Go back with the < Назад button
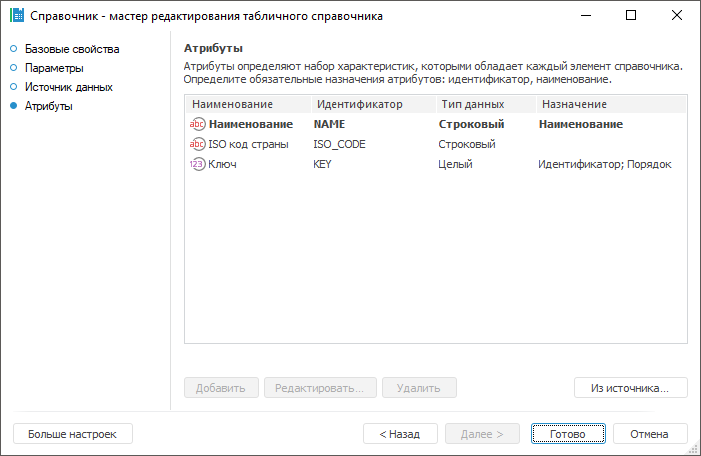701x456 pixels. [400, 434]
